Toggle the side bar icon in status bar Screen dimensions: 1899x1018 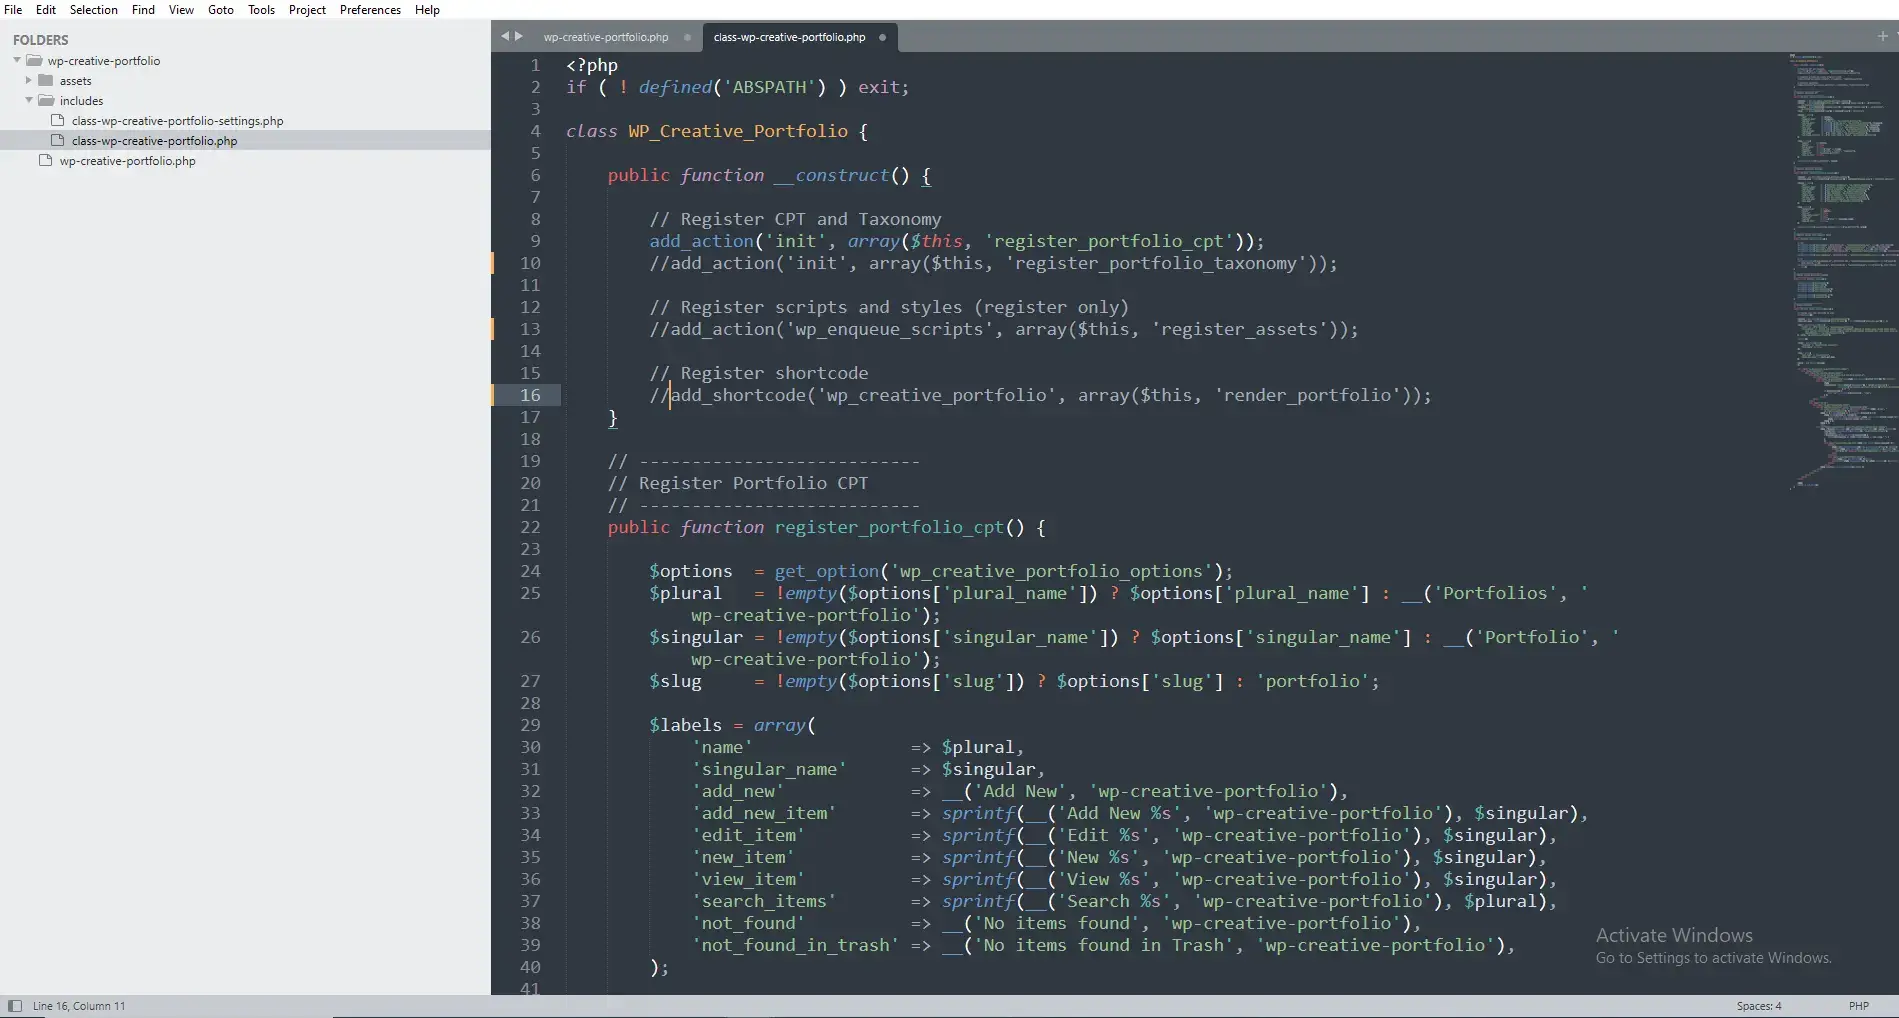click(14, 1006)
